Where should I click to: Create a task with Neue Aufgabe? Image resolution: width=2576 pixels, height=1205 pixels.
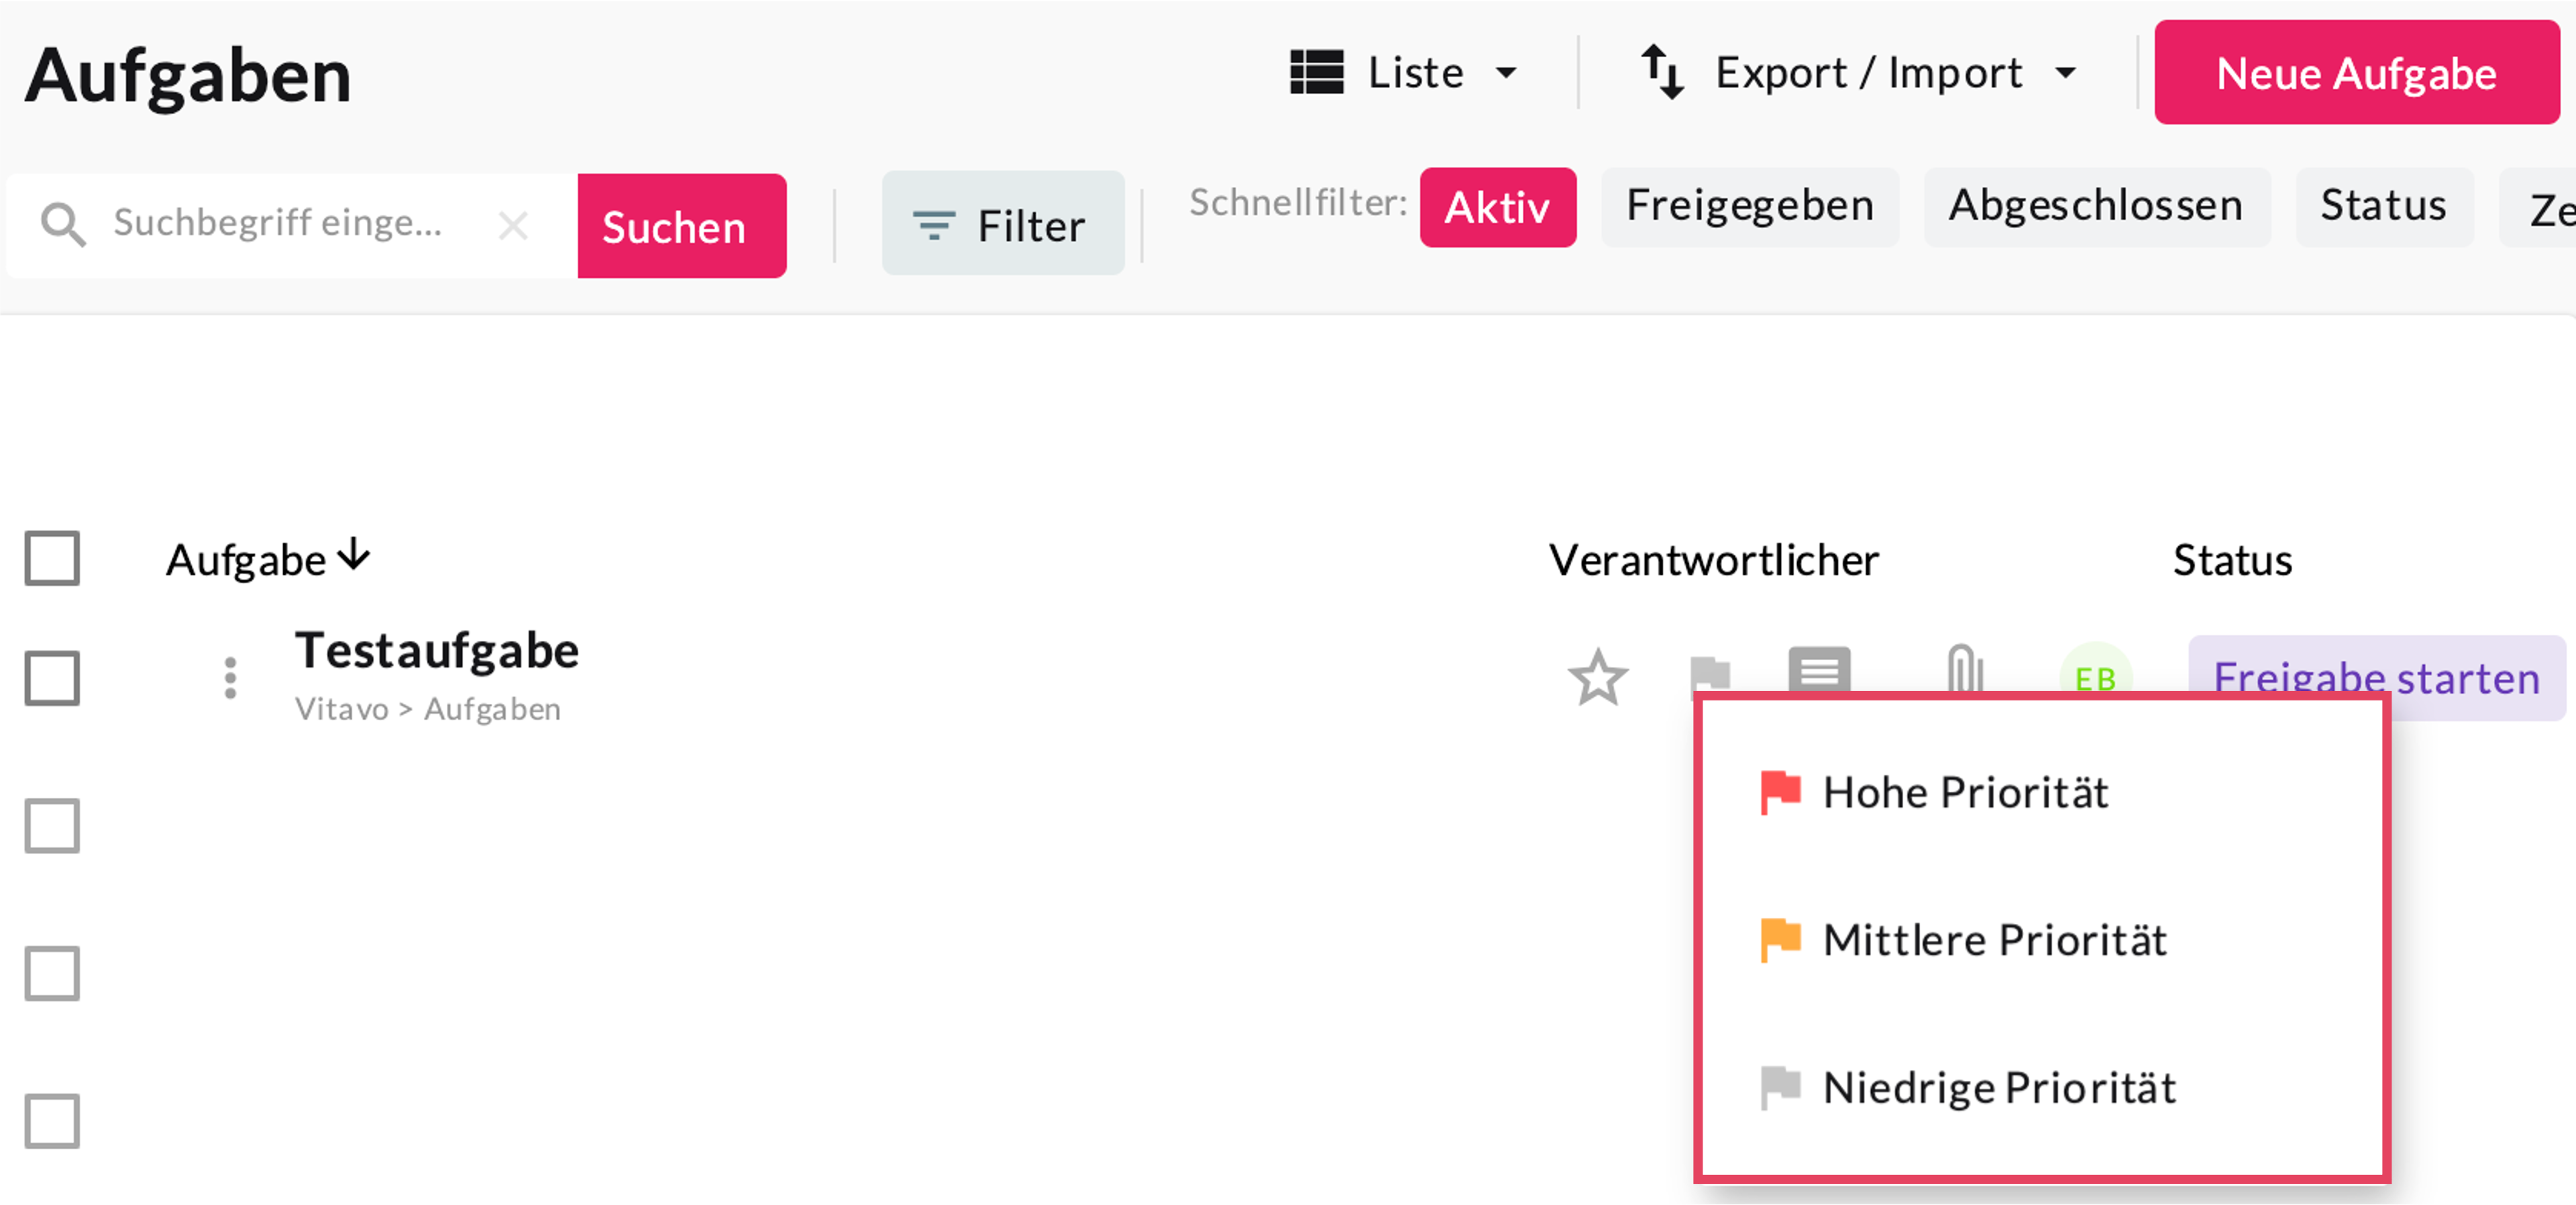[2355, 73]
